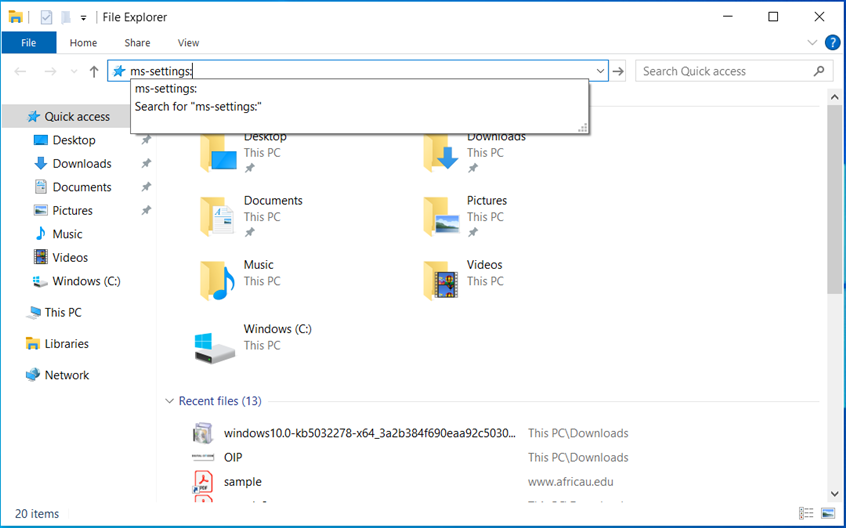Select Quick access in navigation pane
Screen dimensions: 846x528
[77, 116]
